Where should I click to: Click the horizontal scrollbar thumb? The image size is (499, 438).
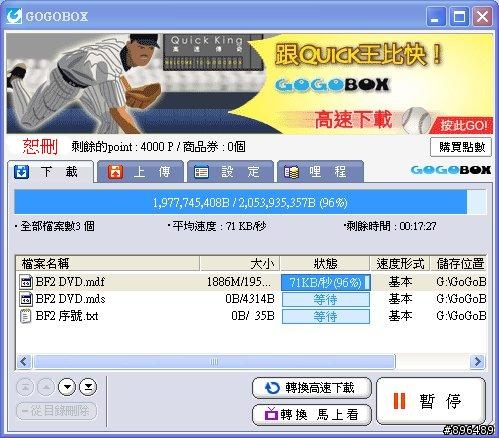(214, 361)
